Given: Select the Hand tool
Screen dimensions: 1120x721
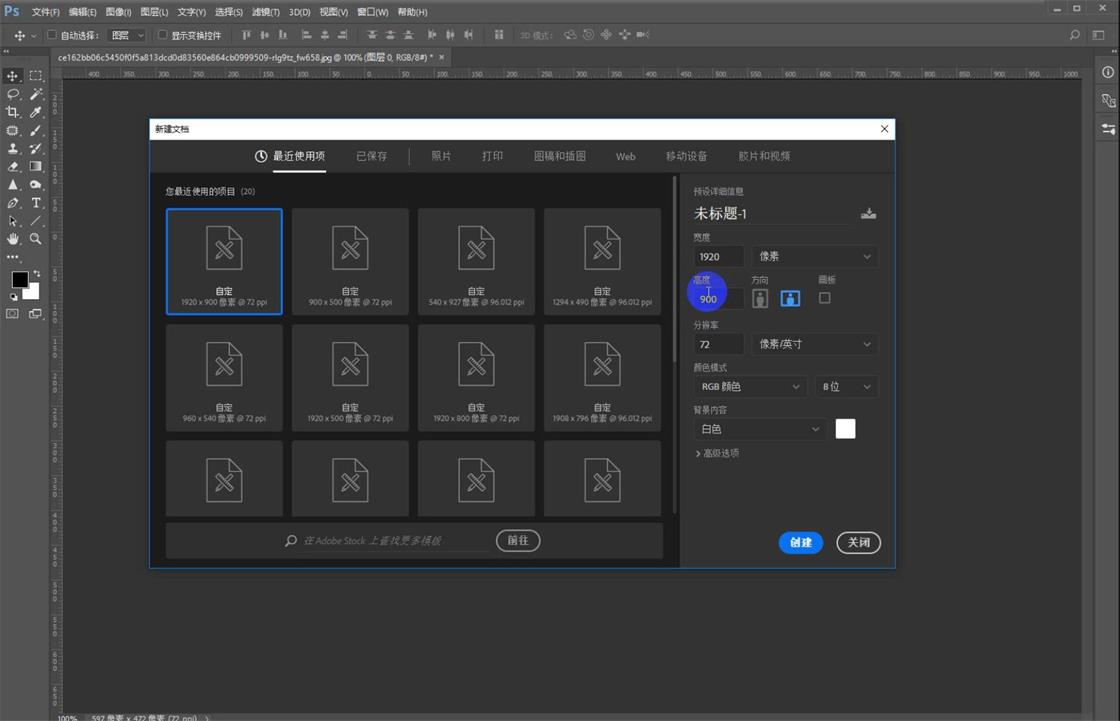Looking at the screenshot, I should click(13, 239).
